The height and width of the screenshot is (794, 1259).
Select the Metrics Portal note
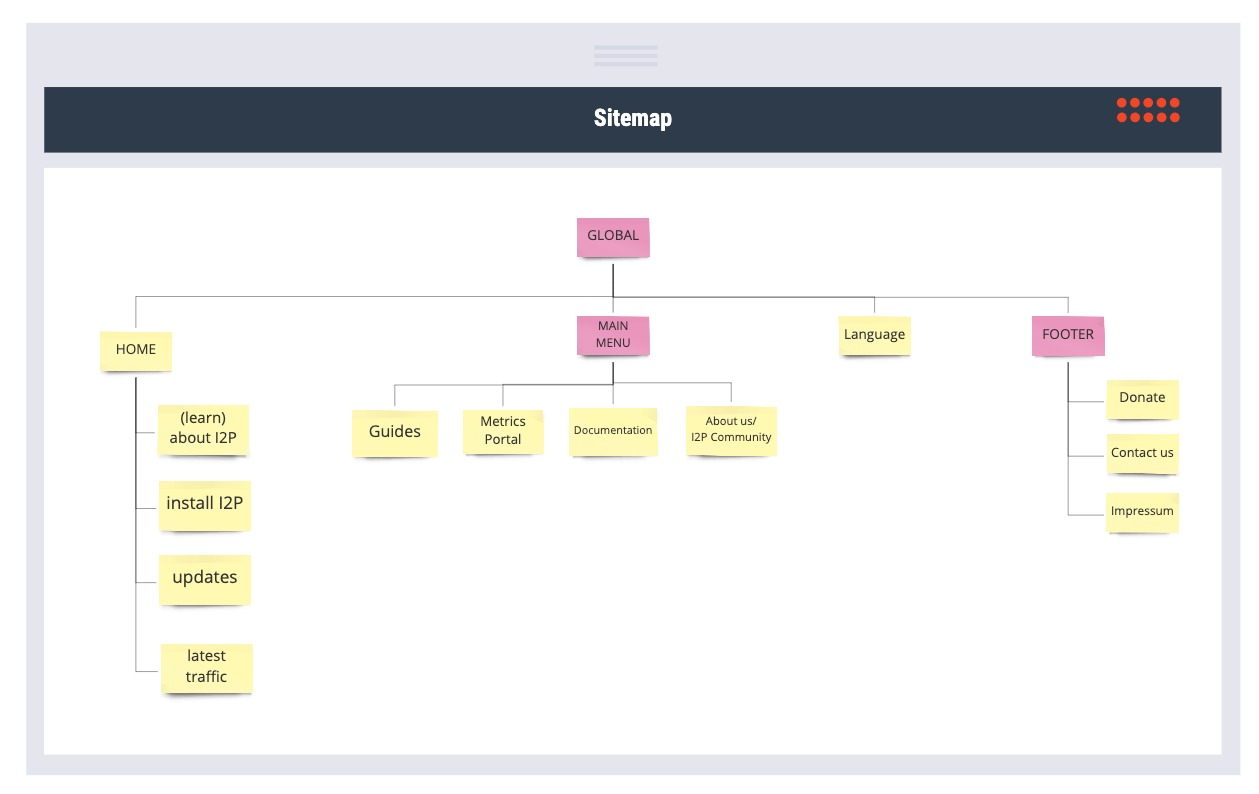[503, 431]
